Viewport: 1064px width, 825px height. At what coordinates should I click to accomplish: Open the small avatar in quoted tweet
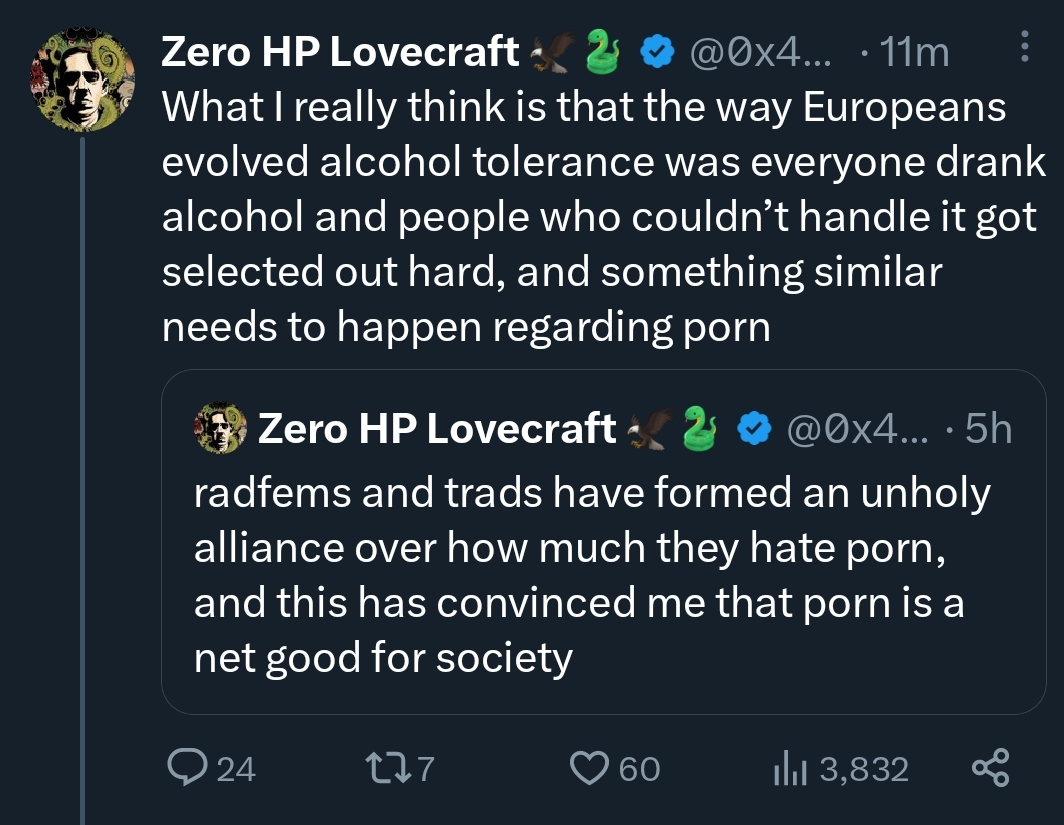point(221,428)
